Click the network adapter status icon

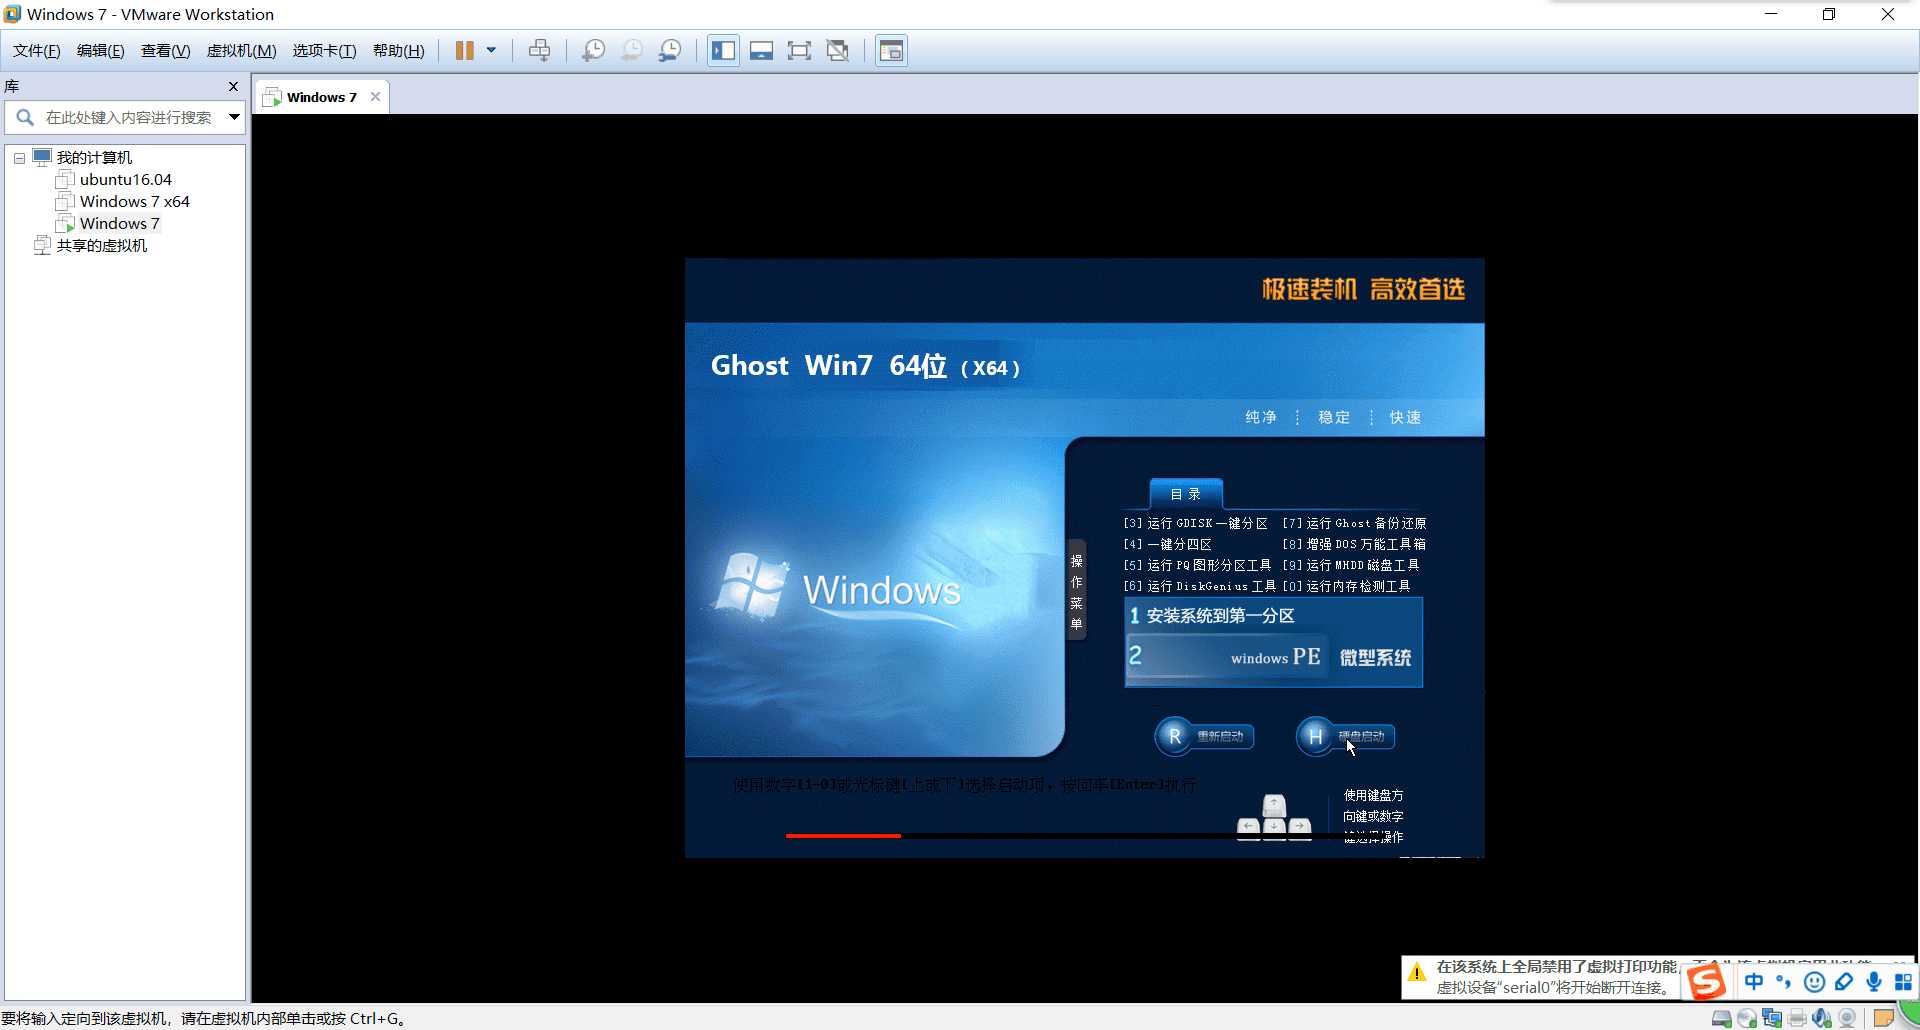pyautogui.click(x=1772, y=1018)
